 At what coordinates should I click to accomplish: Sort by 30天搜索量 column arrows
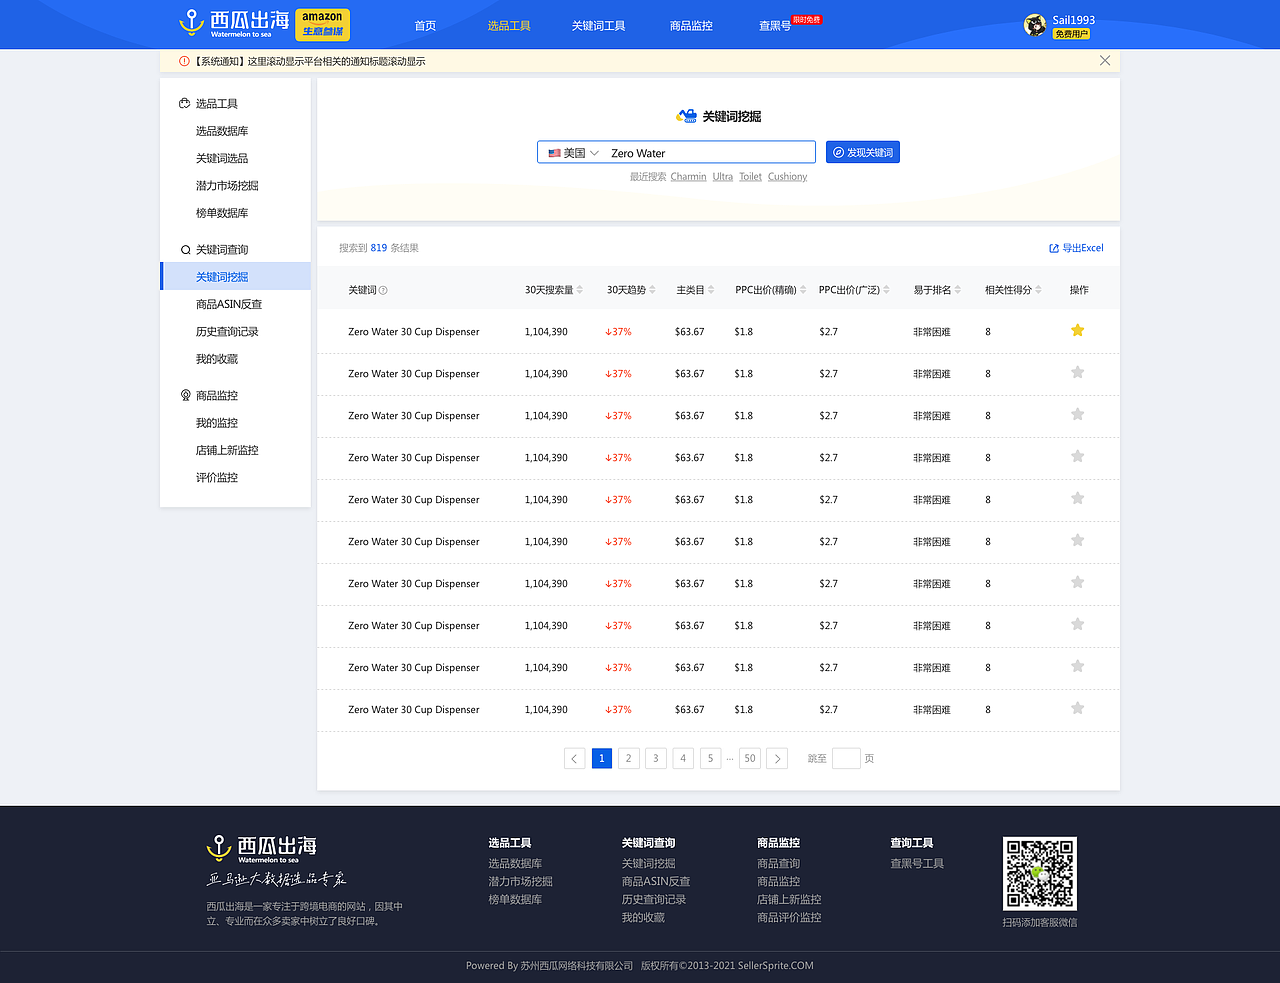click(x=580, y=290)
